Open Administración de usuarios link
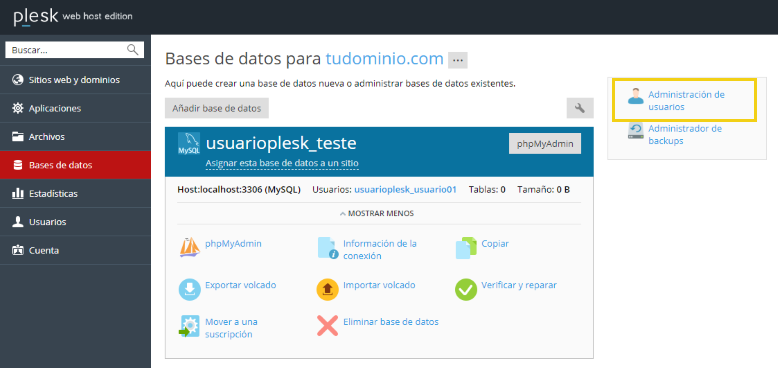The image size is (778, 368). [x=687, y=101]
